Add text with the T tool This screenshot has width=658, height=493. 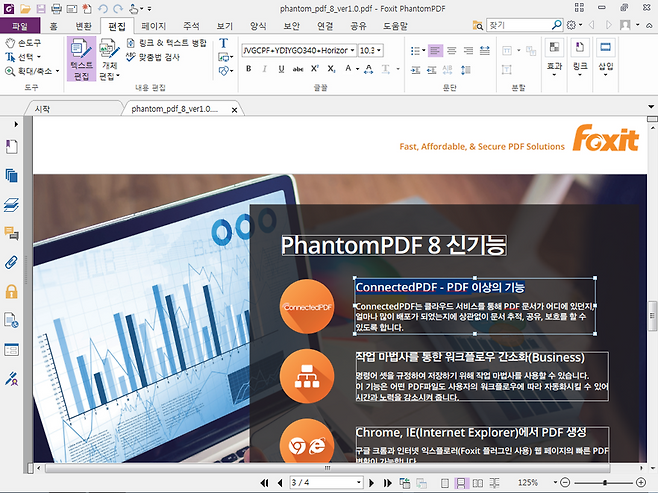point(224,43)
